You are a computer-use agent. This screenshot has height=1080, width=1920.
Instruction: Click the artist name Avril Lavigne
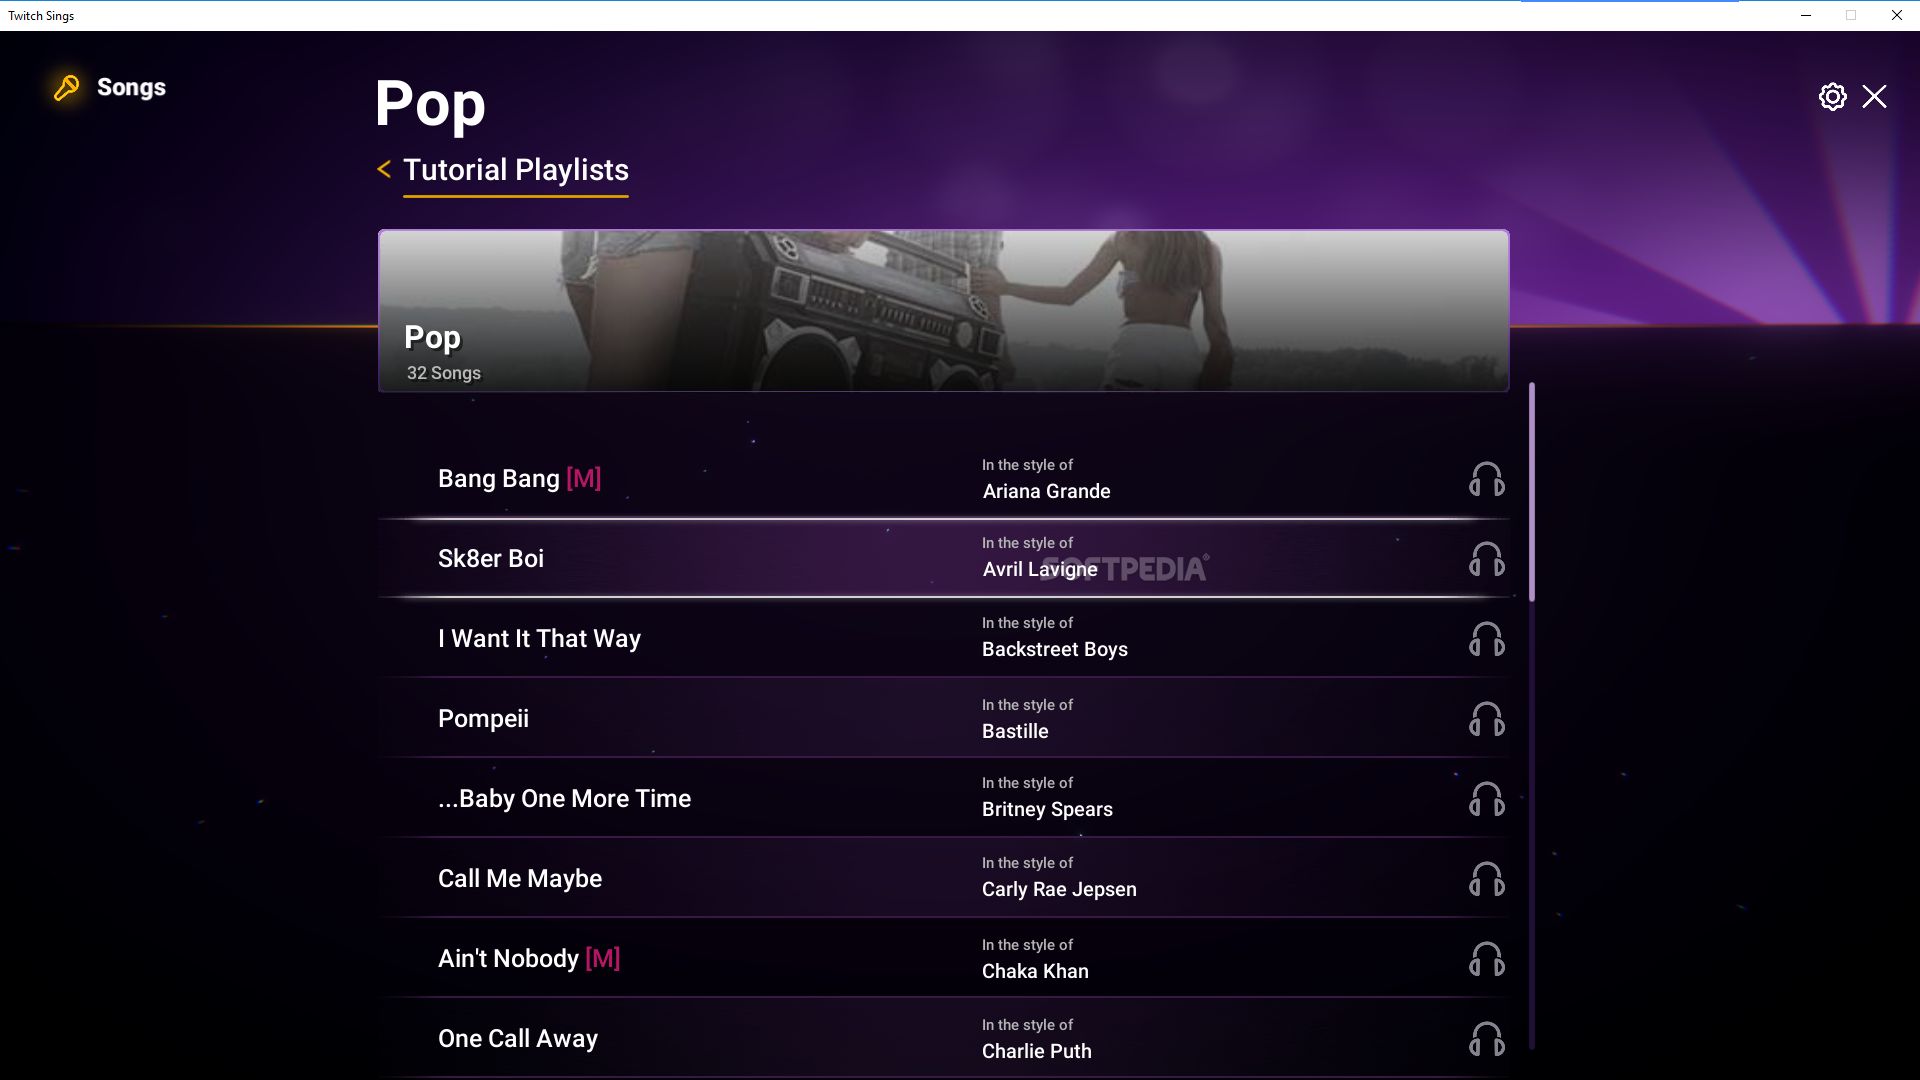pyautogui.click(x=1040, y=569)
